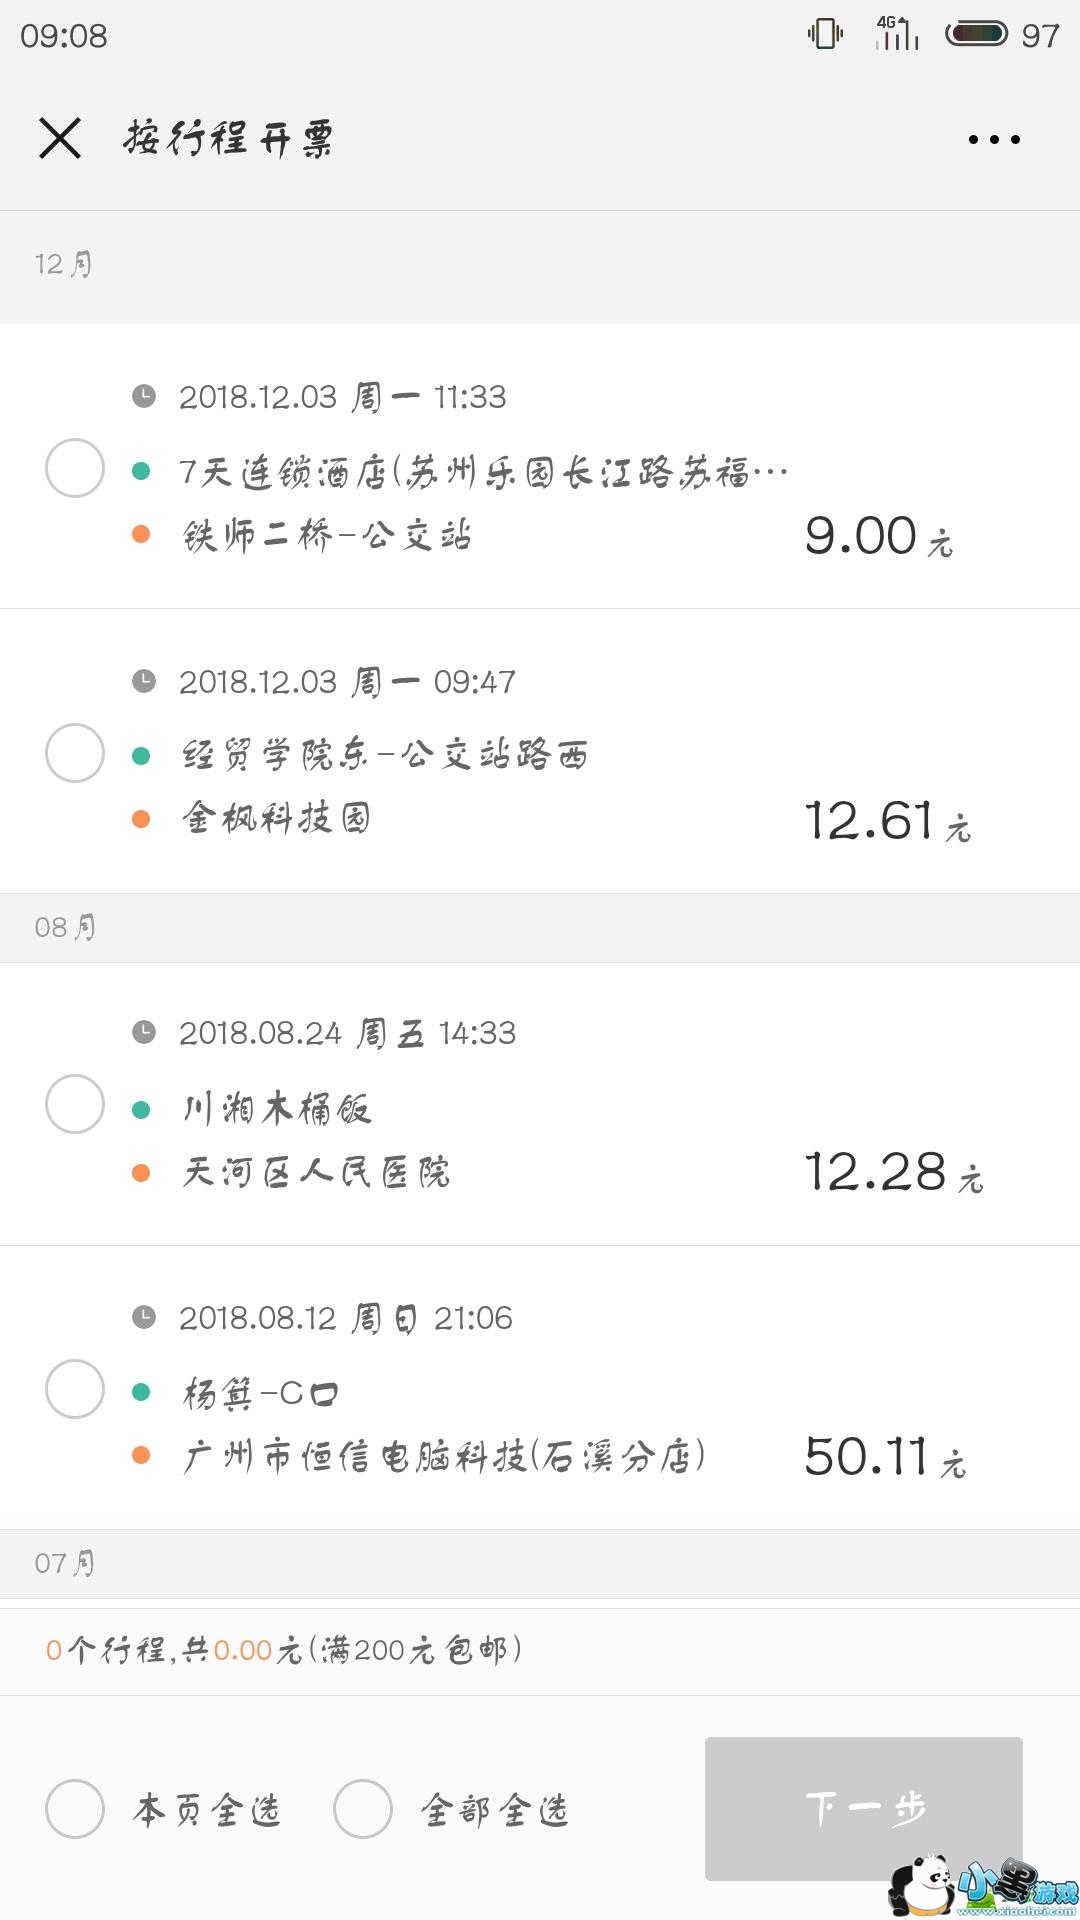The image size is (1080, 1920).
Task: Tap clock icon beside 2018.12.03 11:33
Action: [144, 396]
